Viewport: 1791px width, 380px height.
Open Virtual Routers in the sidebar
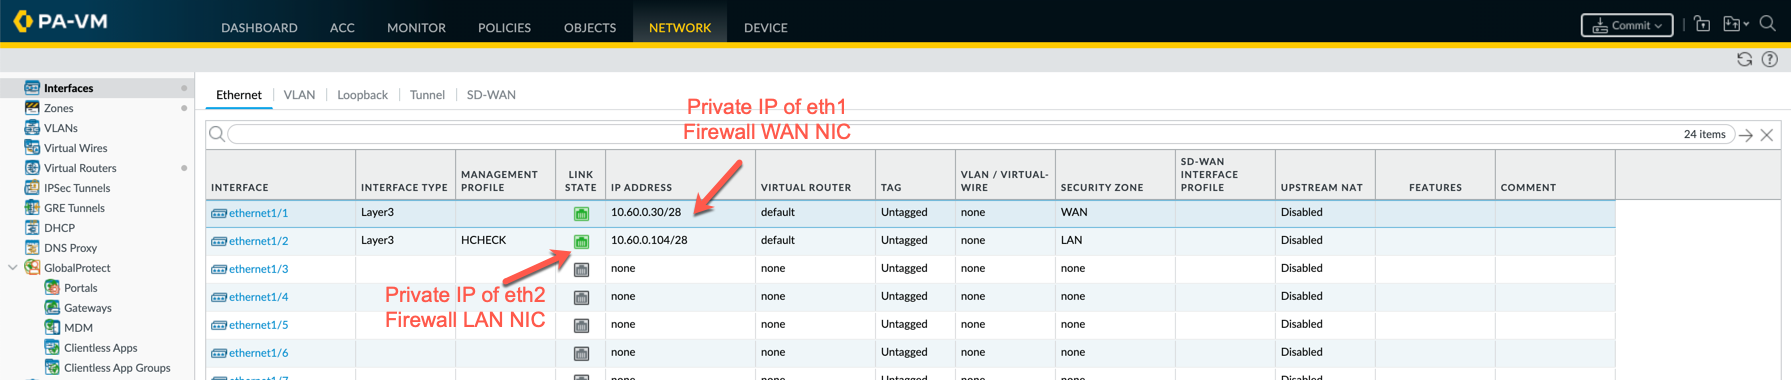coord(80,168)
